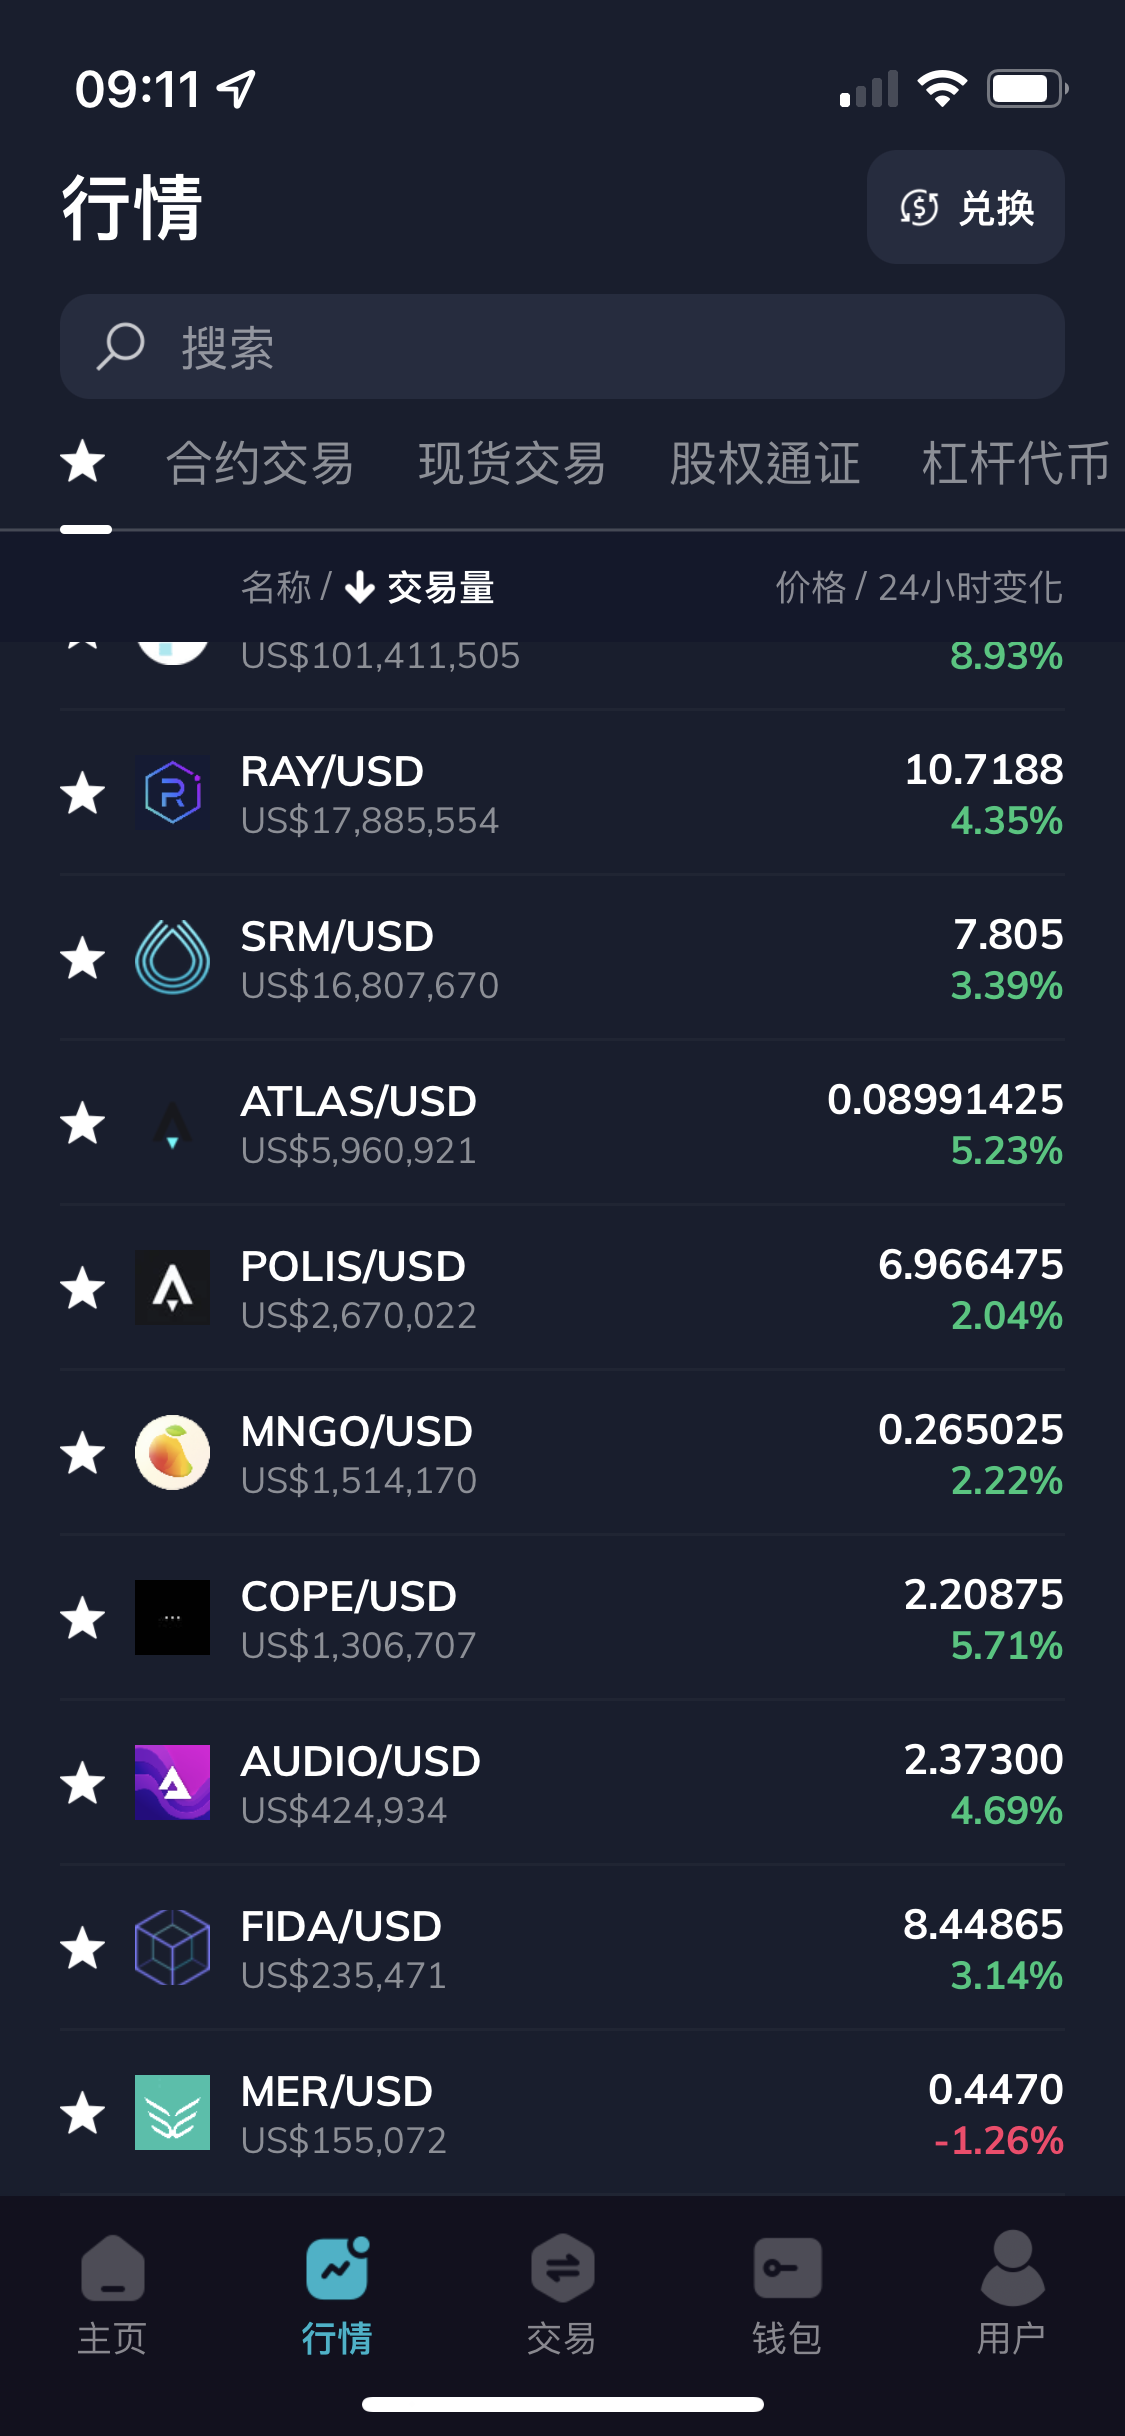Unfavorite RAY/USD star
The image size is (1125, 2436).
pyautogui.click(x=83, y=793)
